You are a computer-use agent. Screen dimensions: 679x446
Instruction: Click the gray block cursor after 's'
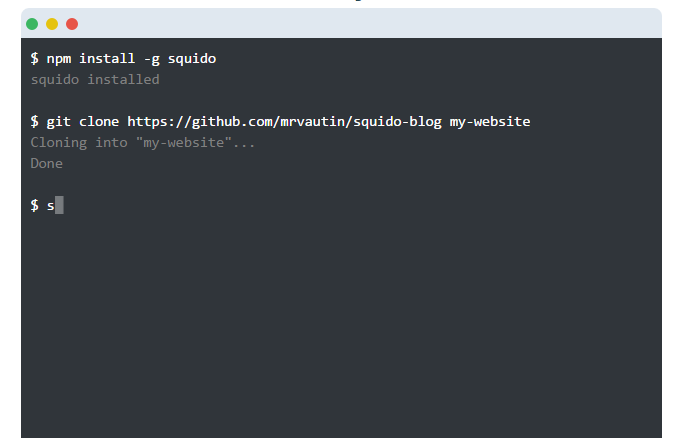point(59,205)
